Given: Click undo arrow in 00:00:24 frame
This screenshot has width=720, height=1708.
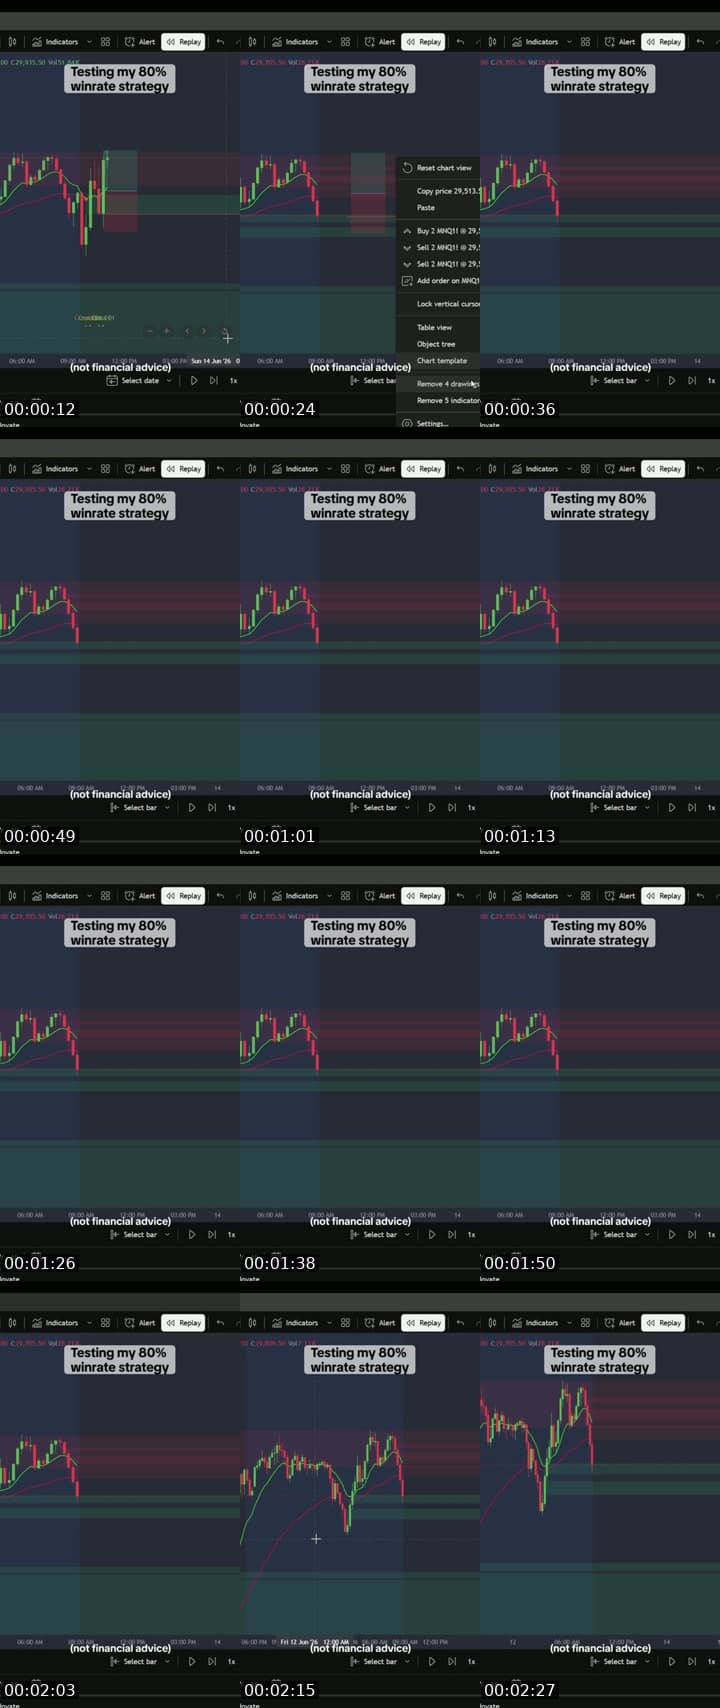Looking at the screenshot, I should (x=460, y=42).
